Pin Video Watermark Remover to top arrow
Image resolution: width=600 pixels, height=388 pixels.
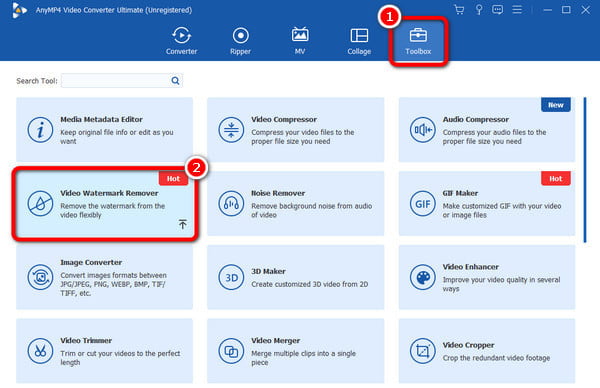(x=183, y=224)
